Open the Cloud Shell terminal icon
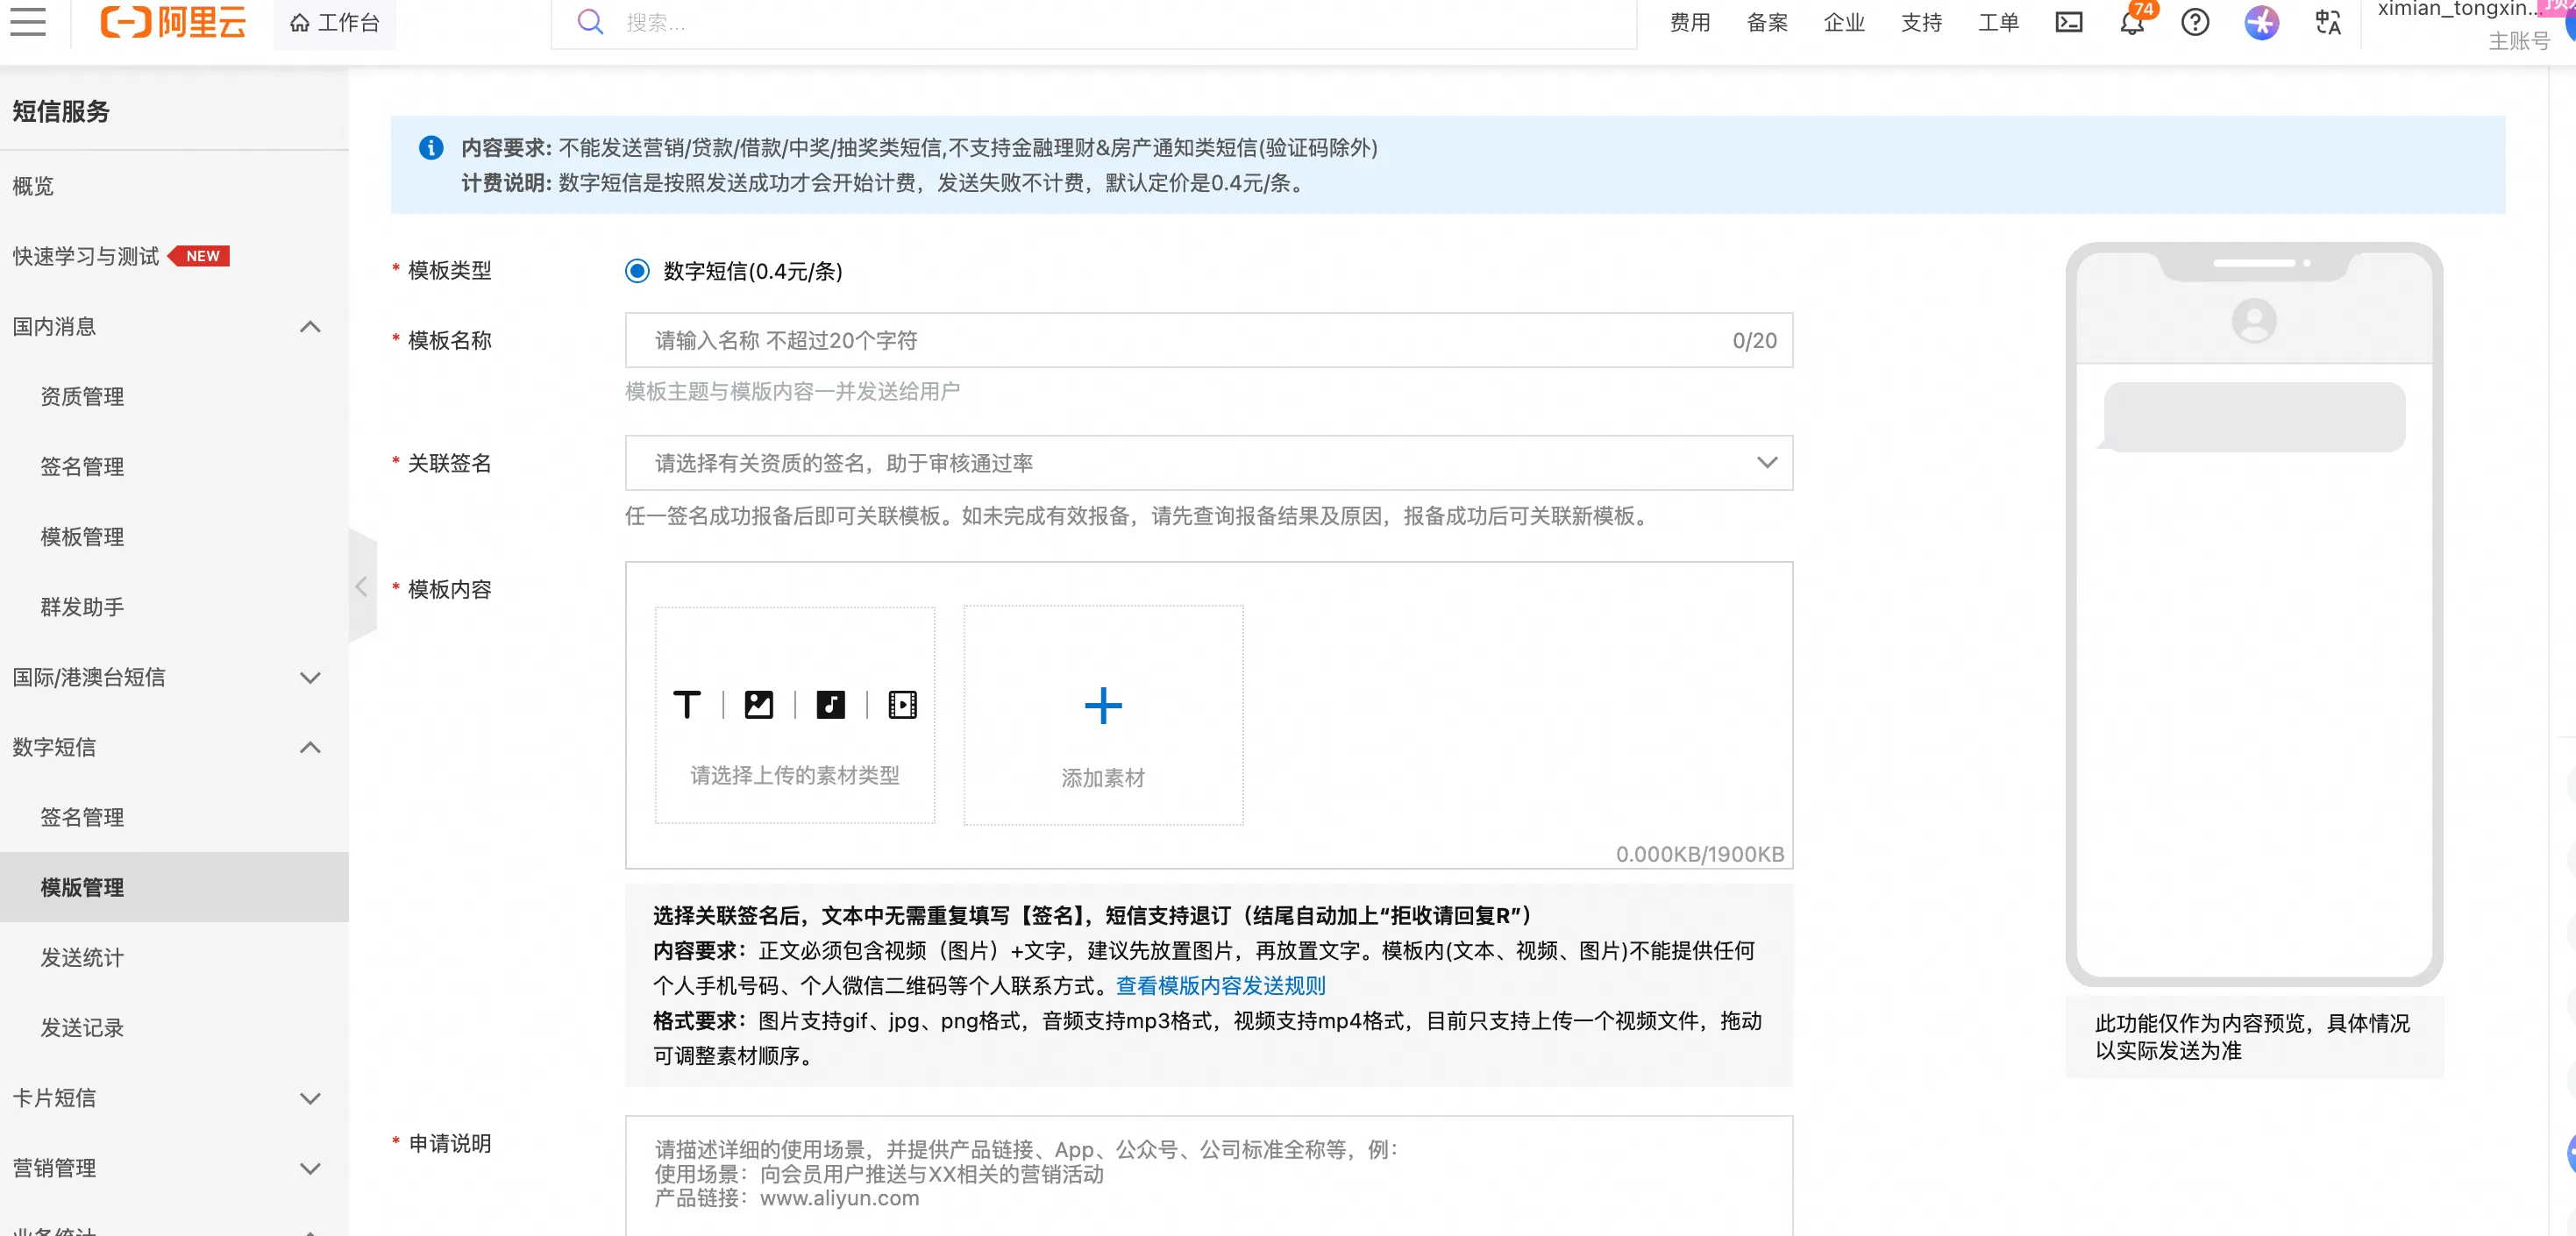Viewport: 2576px width, 1236px height. (2069, 22)
